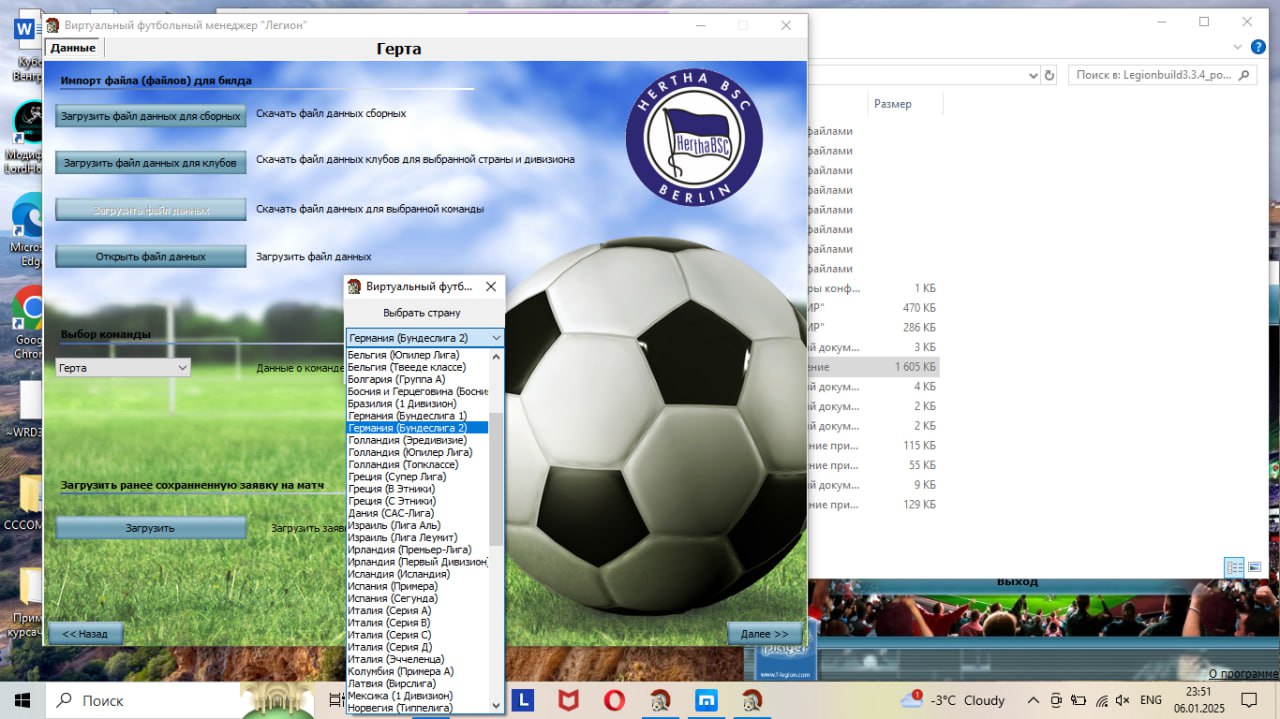This screenshot has width=1280, height=719.
Task: Click Загрузить файл данных для сборных
Action: (151, 116)
